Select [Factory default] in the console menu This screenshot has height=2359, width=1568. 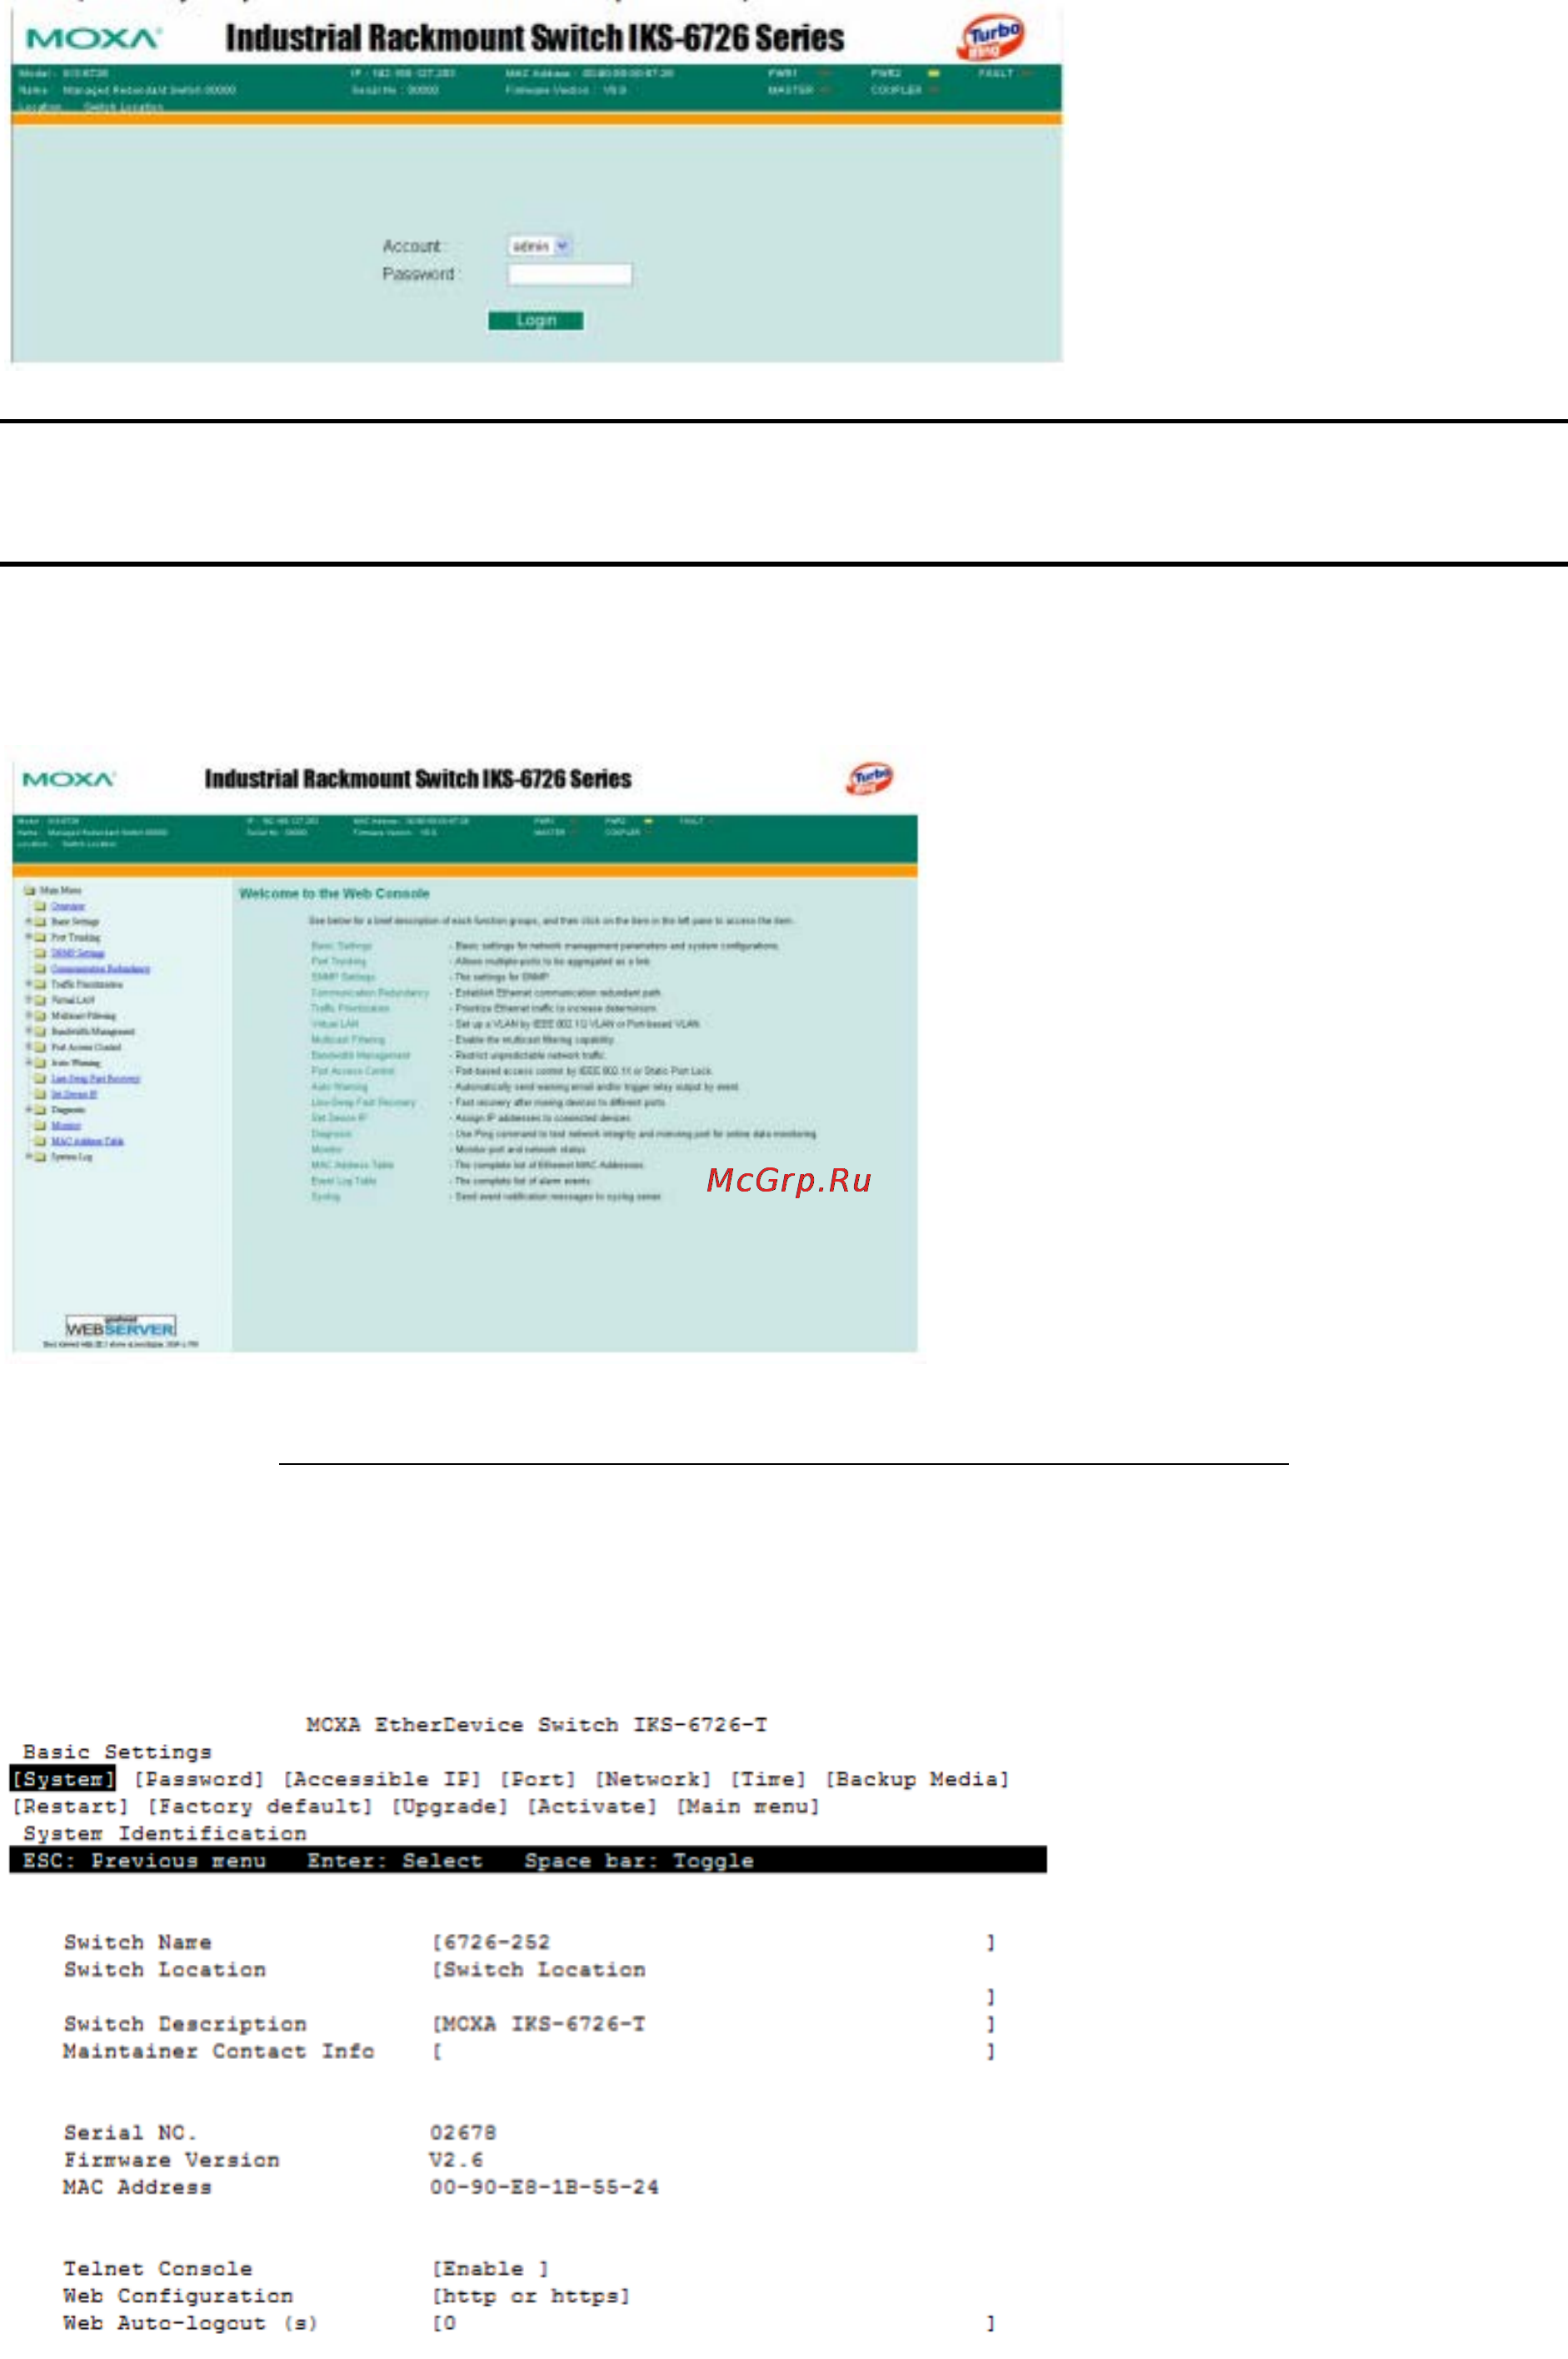point(260,1806)
